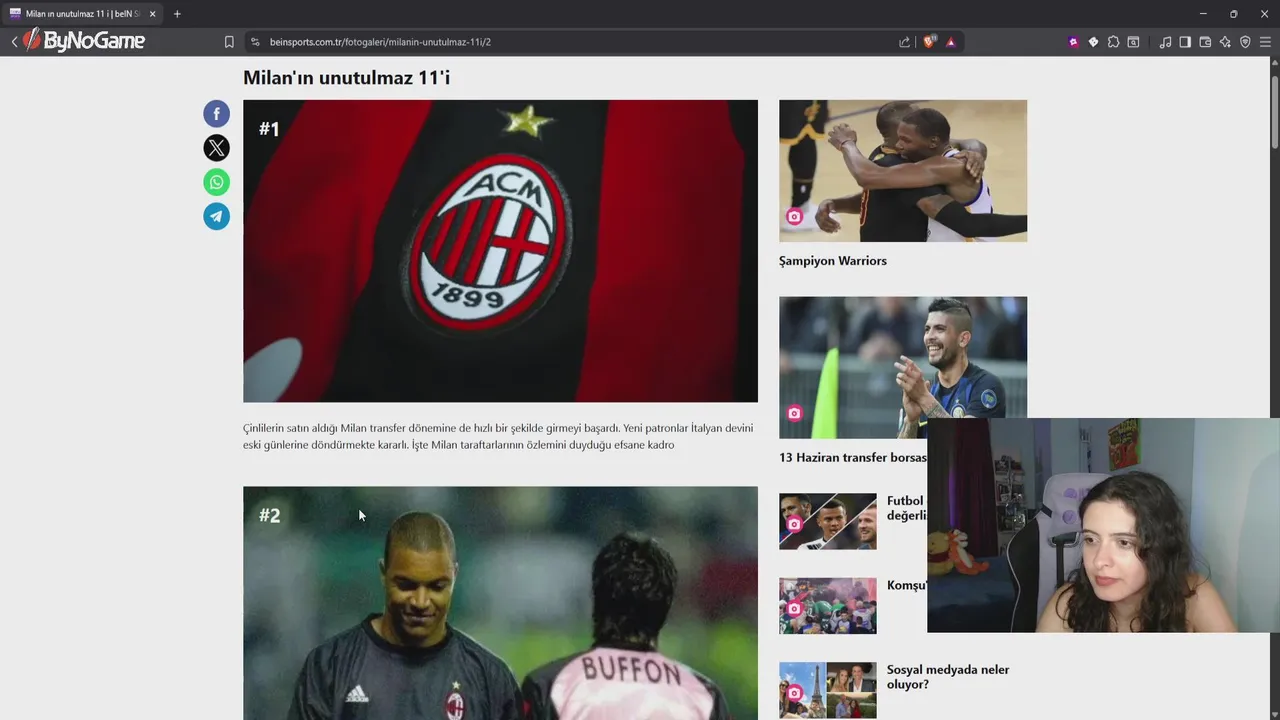The image size is (1280, 720).
Task: Close the Milan ın unutulmaz 11 i tab
Action: click(x=152, y=14)
